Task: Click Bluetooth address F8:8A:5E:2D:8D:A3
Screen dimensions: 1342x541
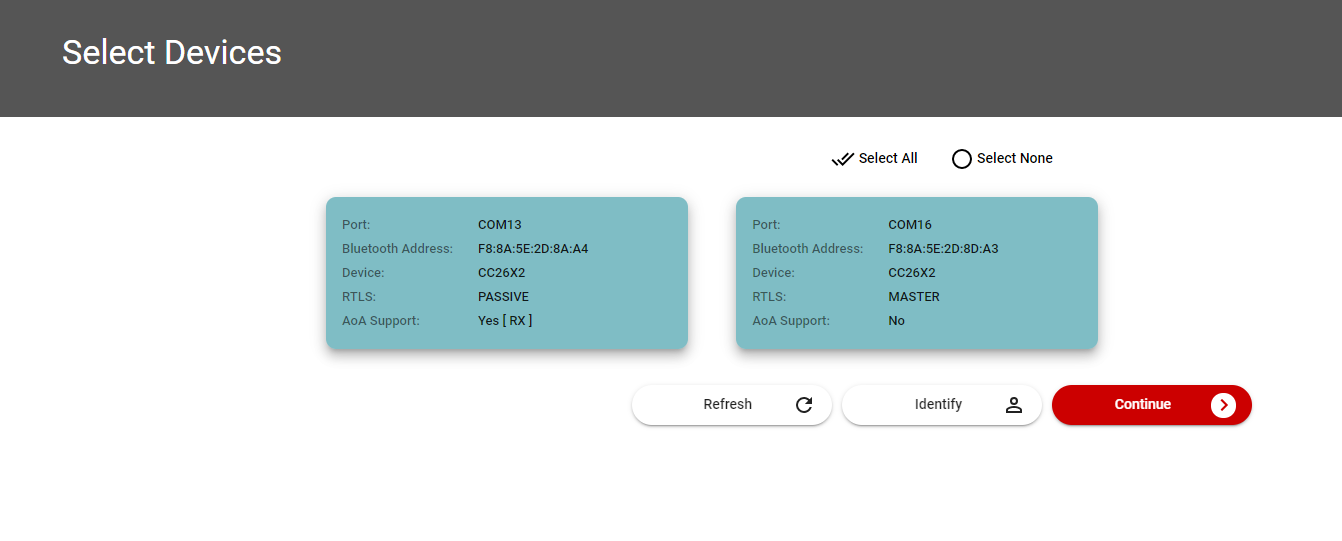Action: [x=943, y=249]
